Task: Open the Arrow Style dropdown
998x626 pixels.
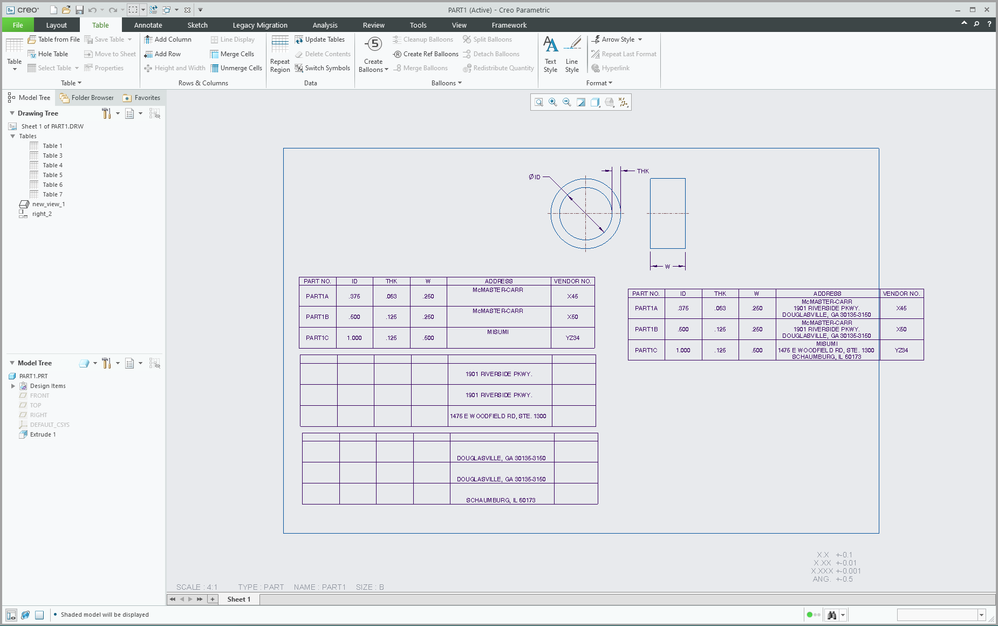Action: pyautogui.click(x=620, y=39)
